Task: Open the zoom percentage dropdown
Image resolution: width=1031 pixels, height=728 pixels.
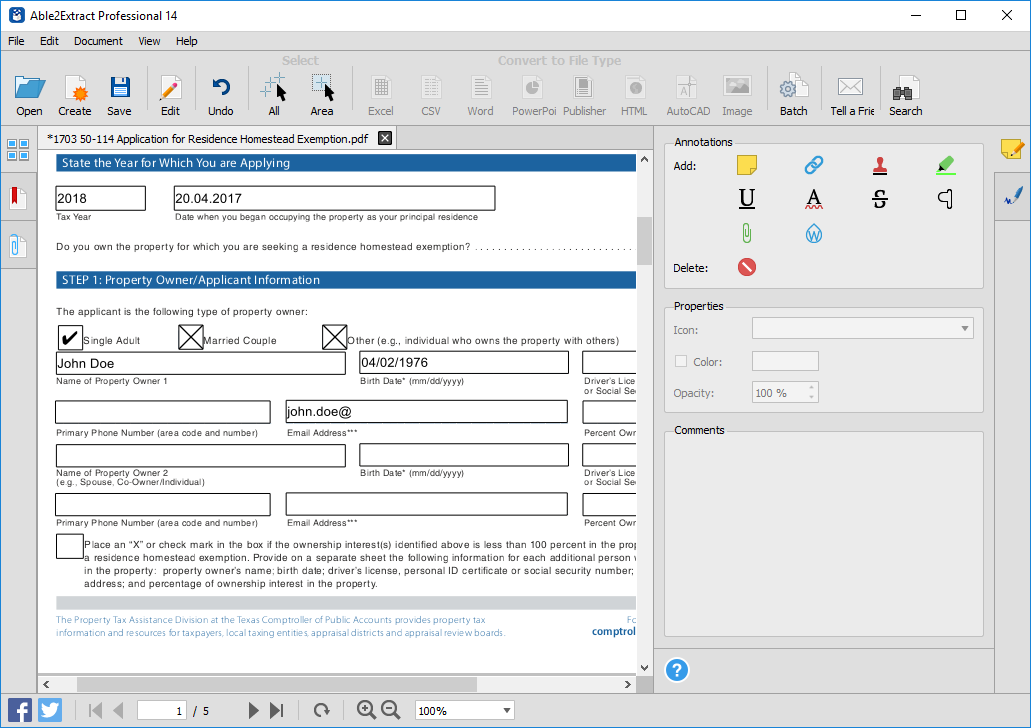Action: pyautogui.click(x=463, y=710)
